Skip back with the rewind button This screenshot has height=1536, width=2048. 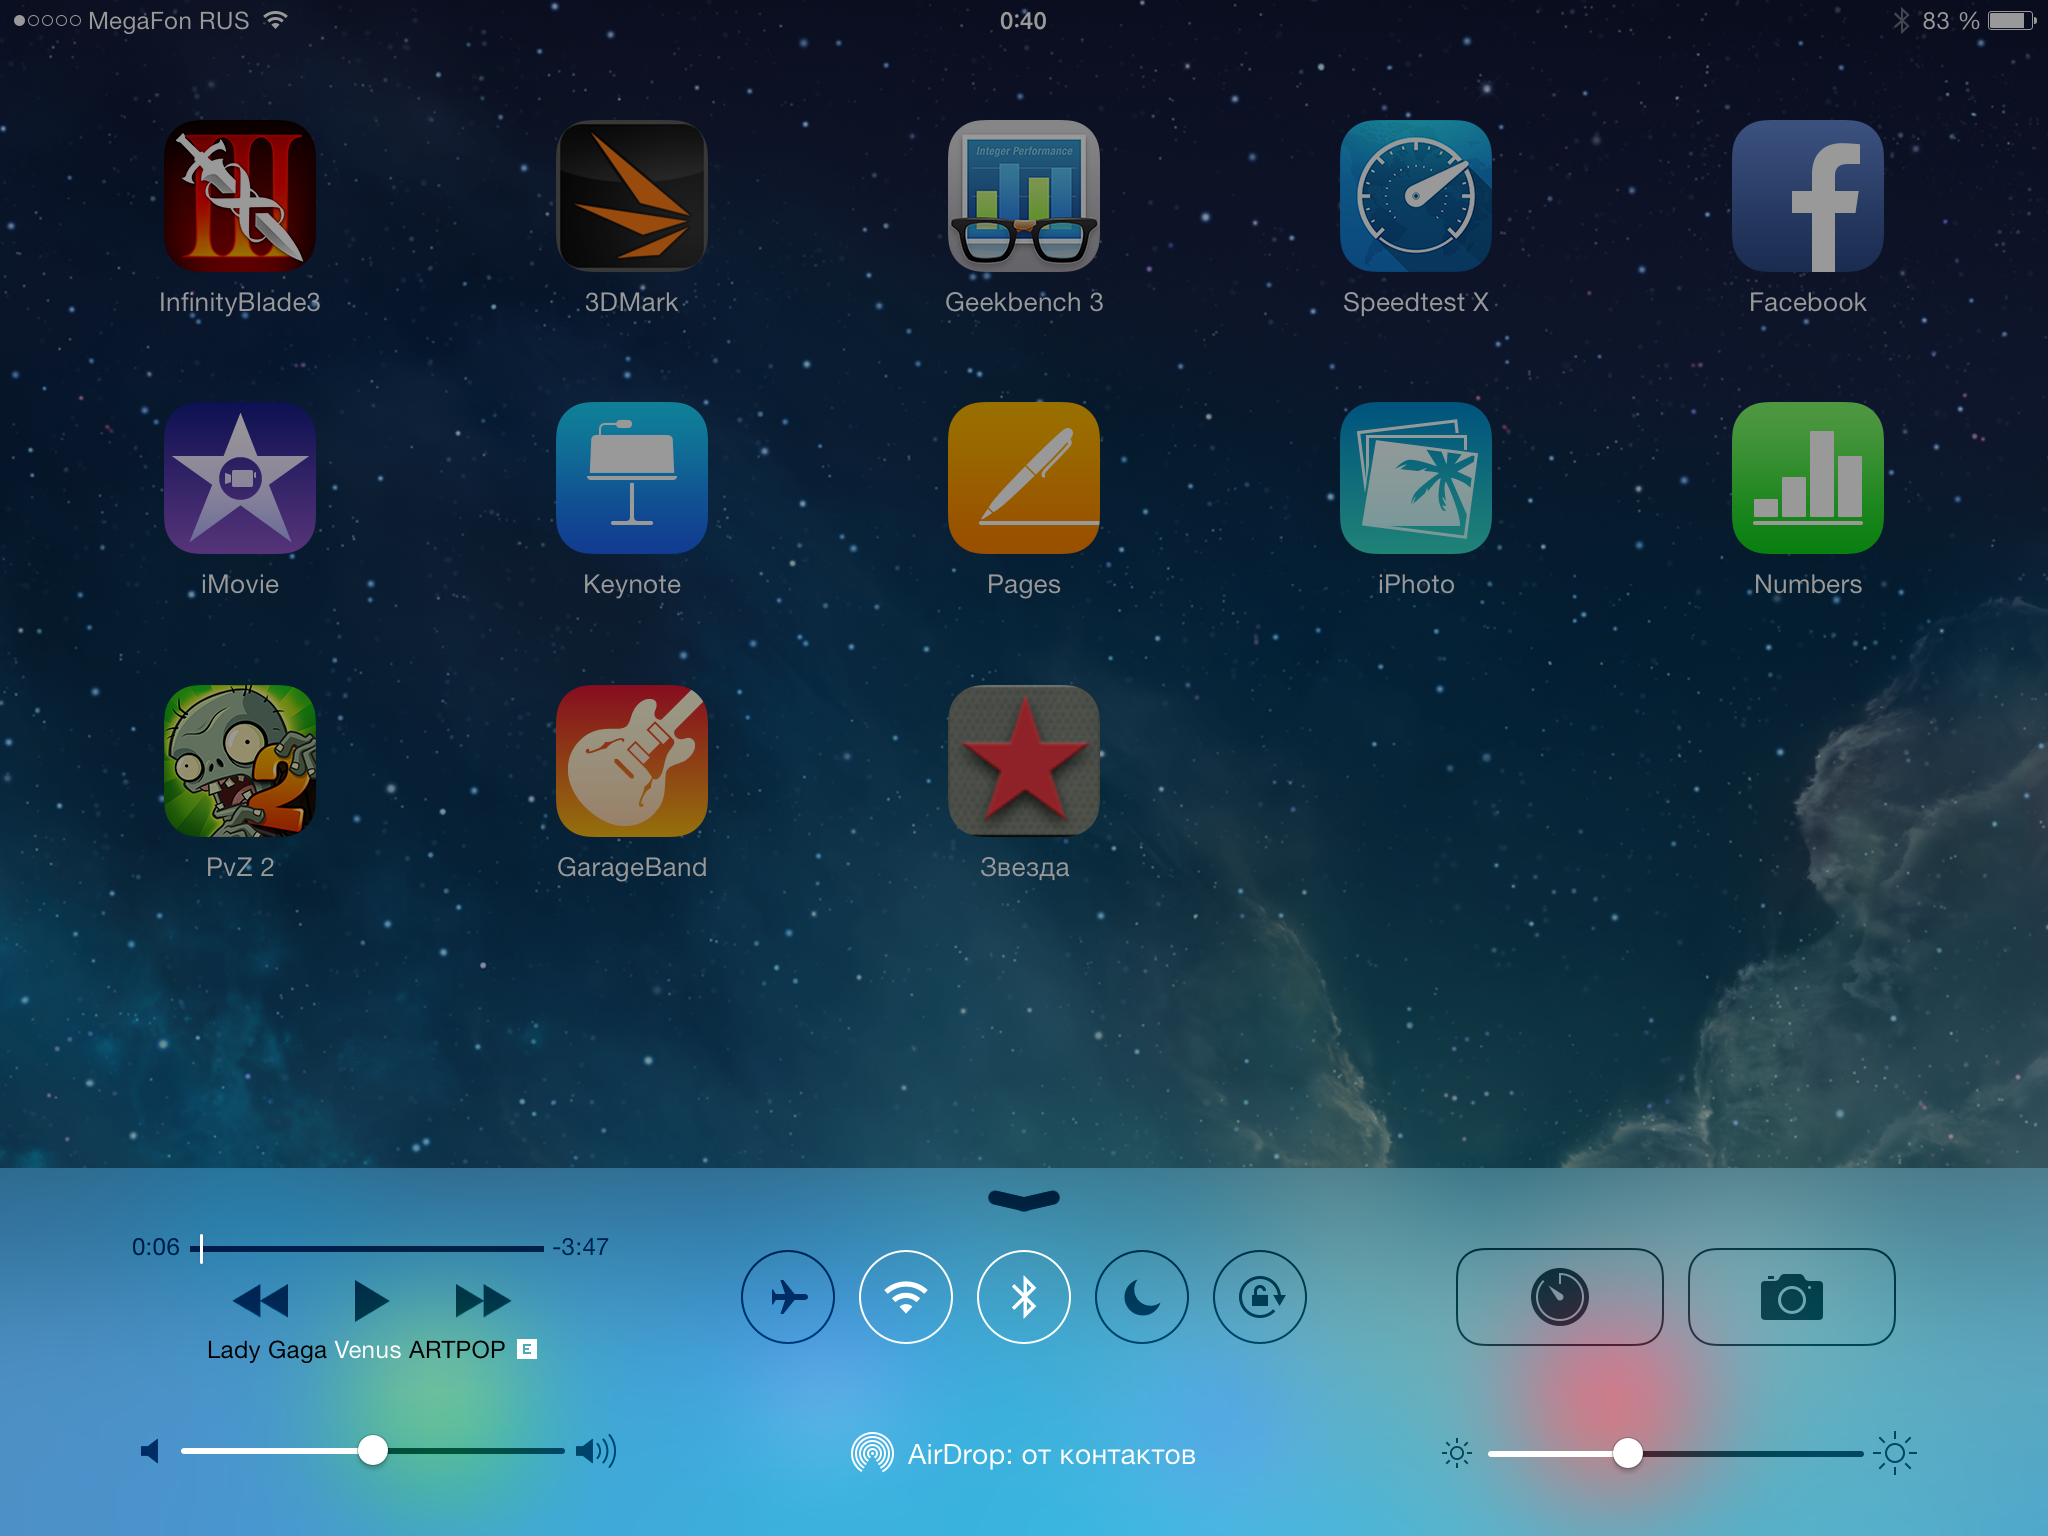coord(260,1301)
